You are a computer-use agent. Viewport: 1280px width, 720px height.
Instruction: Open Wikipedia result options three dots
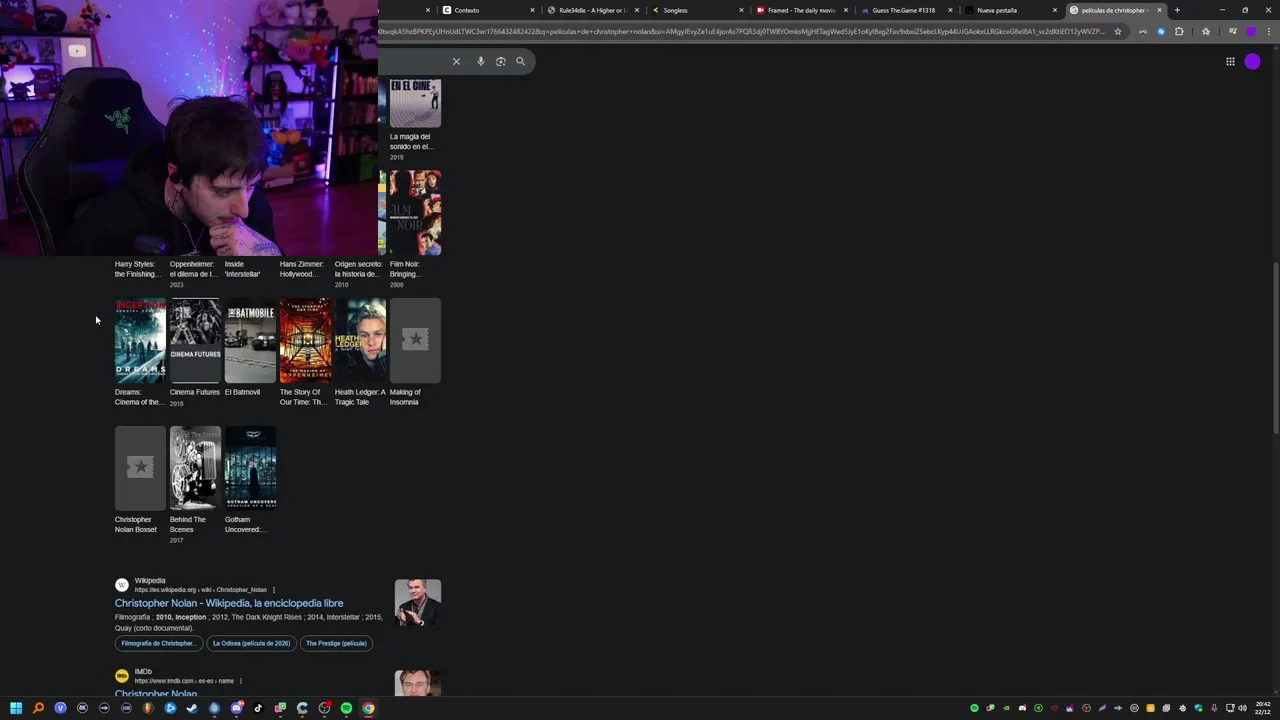(x=273, y=590)
